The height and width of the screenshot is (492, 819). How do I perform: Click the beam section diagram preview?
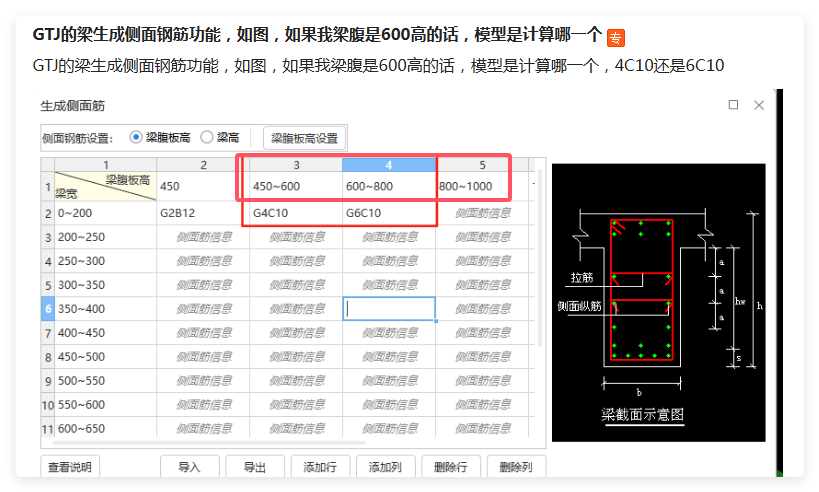tap(659, 302)
